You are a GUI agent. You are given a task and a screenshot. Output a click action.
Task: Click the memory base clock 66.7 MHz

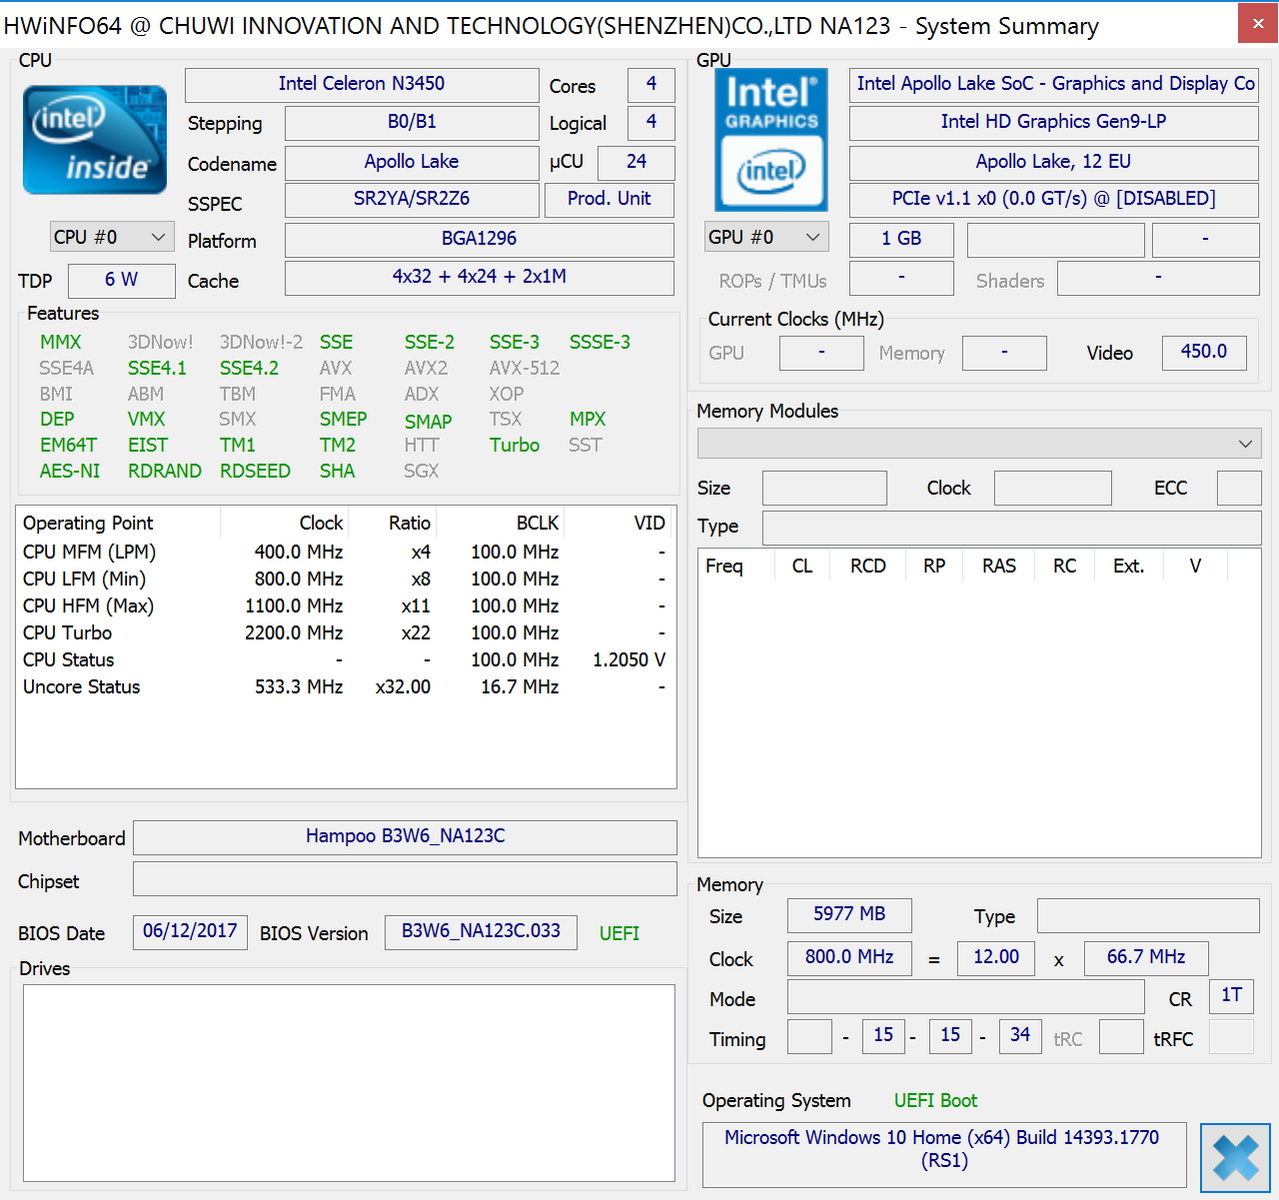point(1146,958)
